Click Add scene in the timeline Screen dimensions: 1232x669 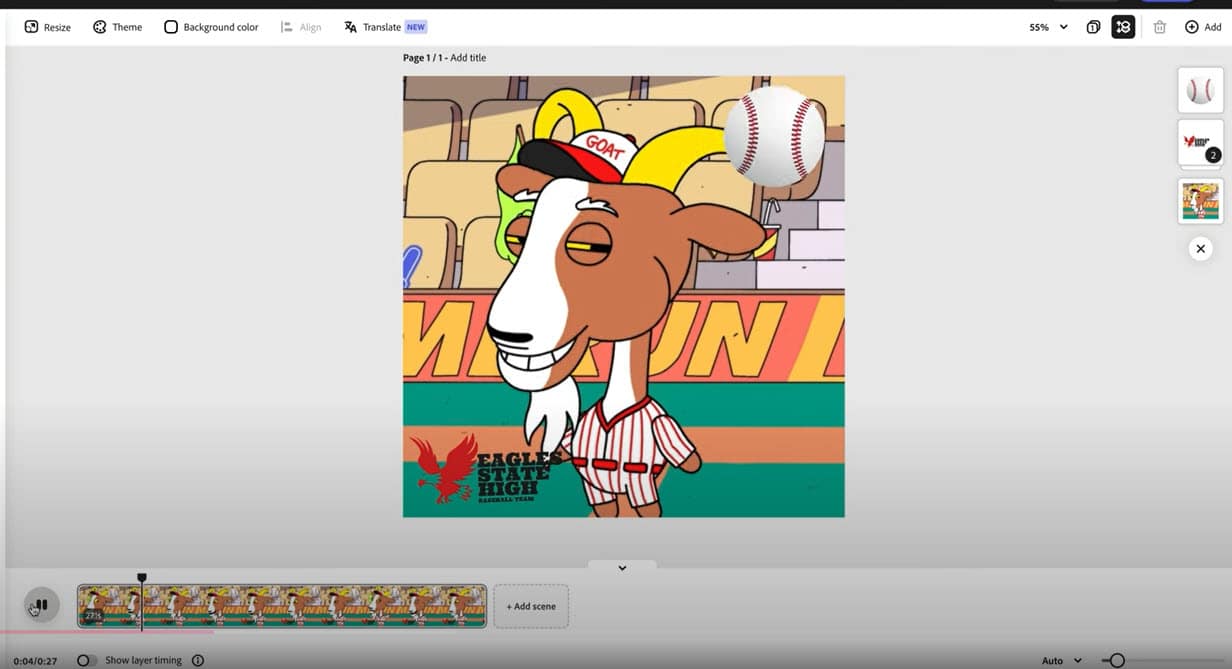pos(531,606)
